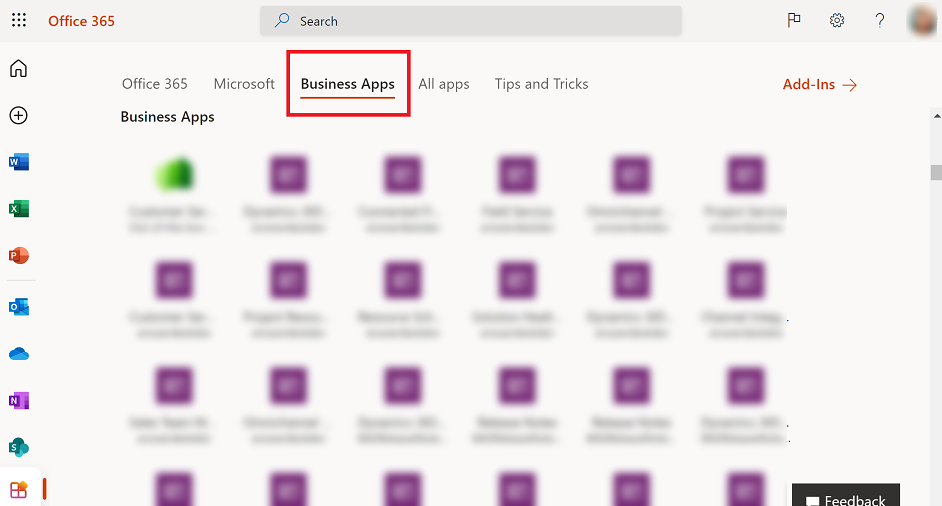Launch OneNote from the sidebar
942x506 pixels.
point(19,400)
